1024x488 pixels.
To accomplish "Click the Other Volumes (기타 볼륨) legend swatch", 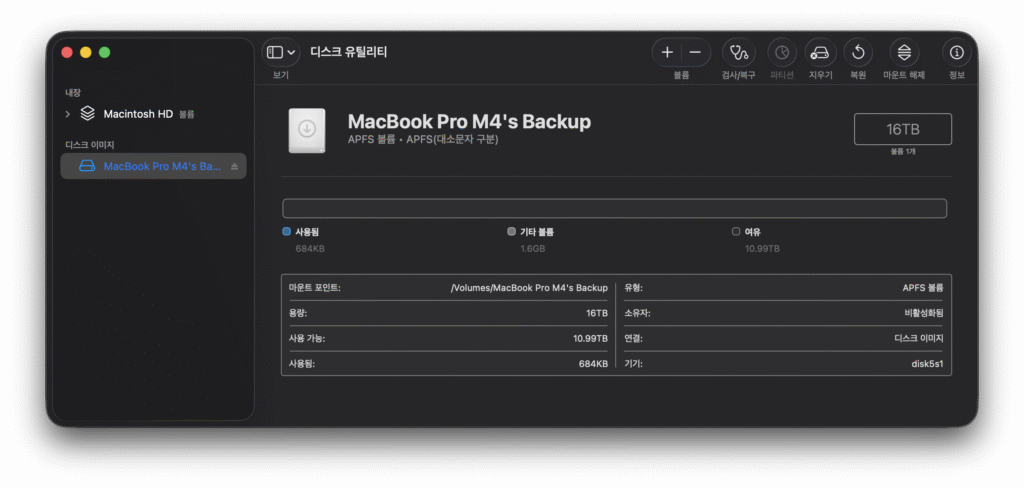I will click(x=512, y=231).
